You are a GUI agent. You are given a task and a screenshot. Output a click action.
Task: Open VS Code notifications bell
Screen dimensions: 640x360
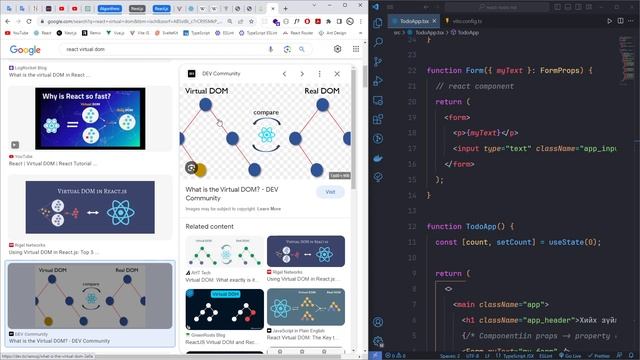pos(632,356)
